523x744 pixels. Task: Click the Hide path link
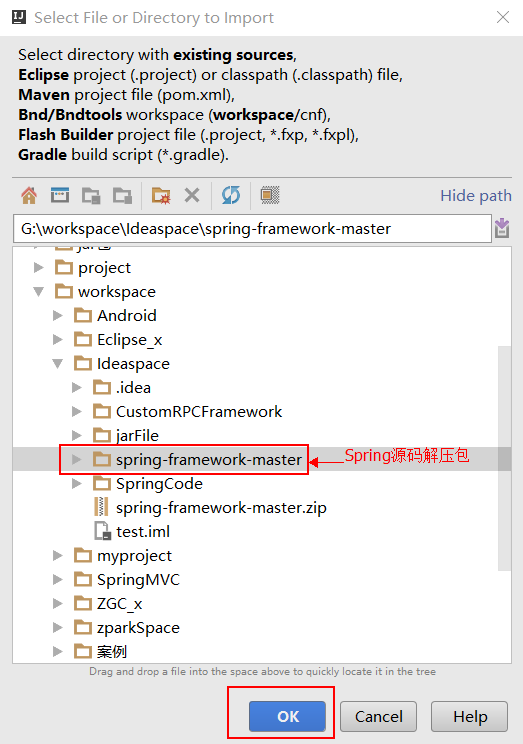(x=476, y=195)
